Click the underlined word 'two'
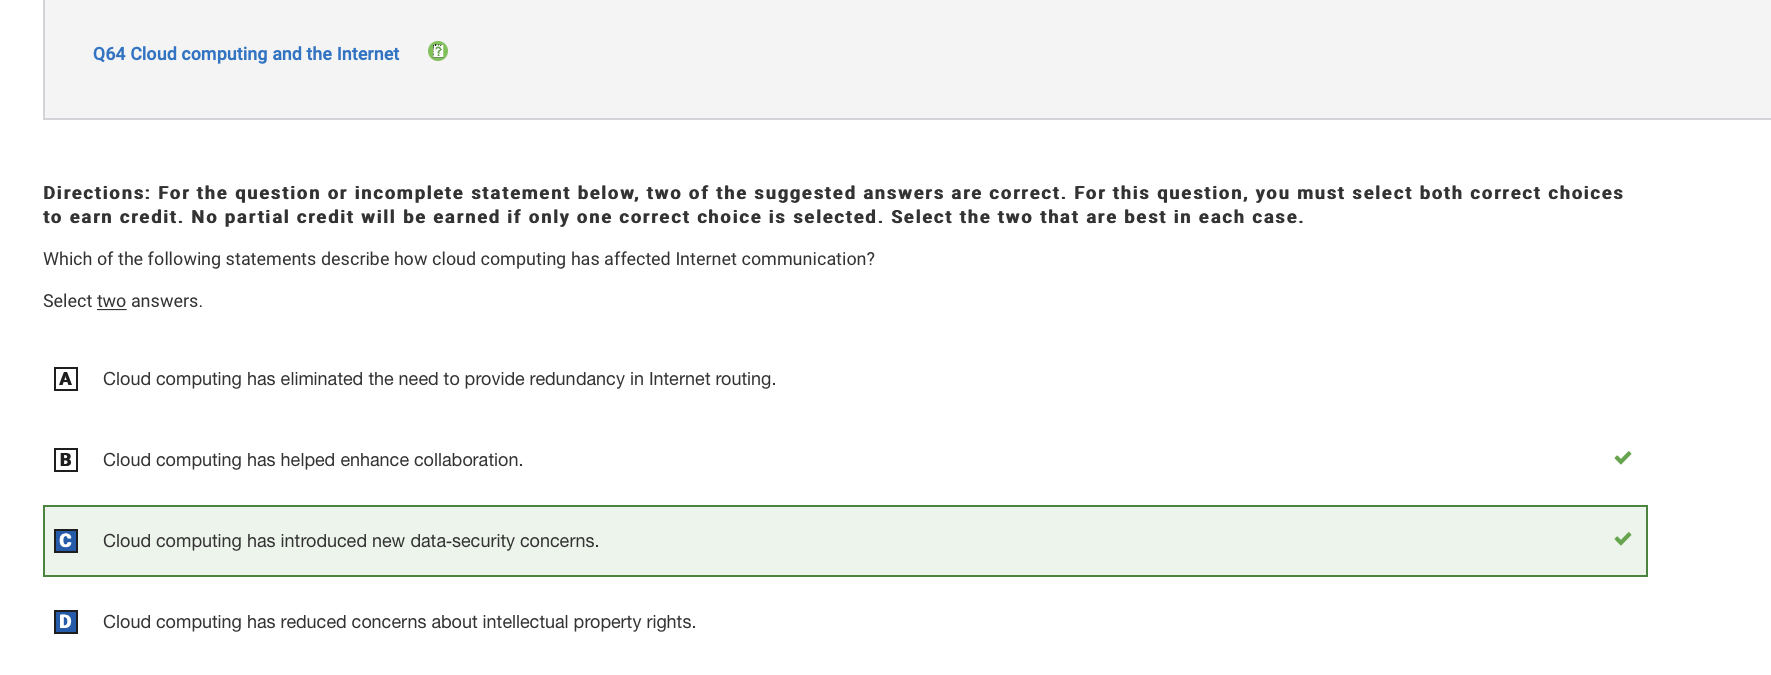The height and width of the screenshot is (675, 1771). point(111,301)
